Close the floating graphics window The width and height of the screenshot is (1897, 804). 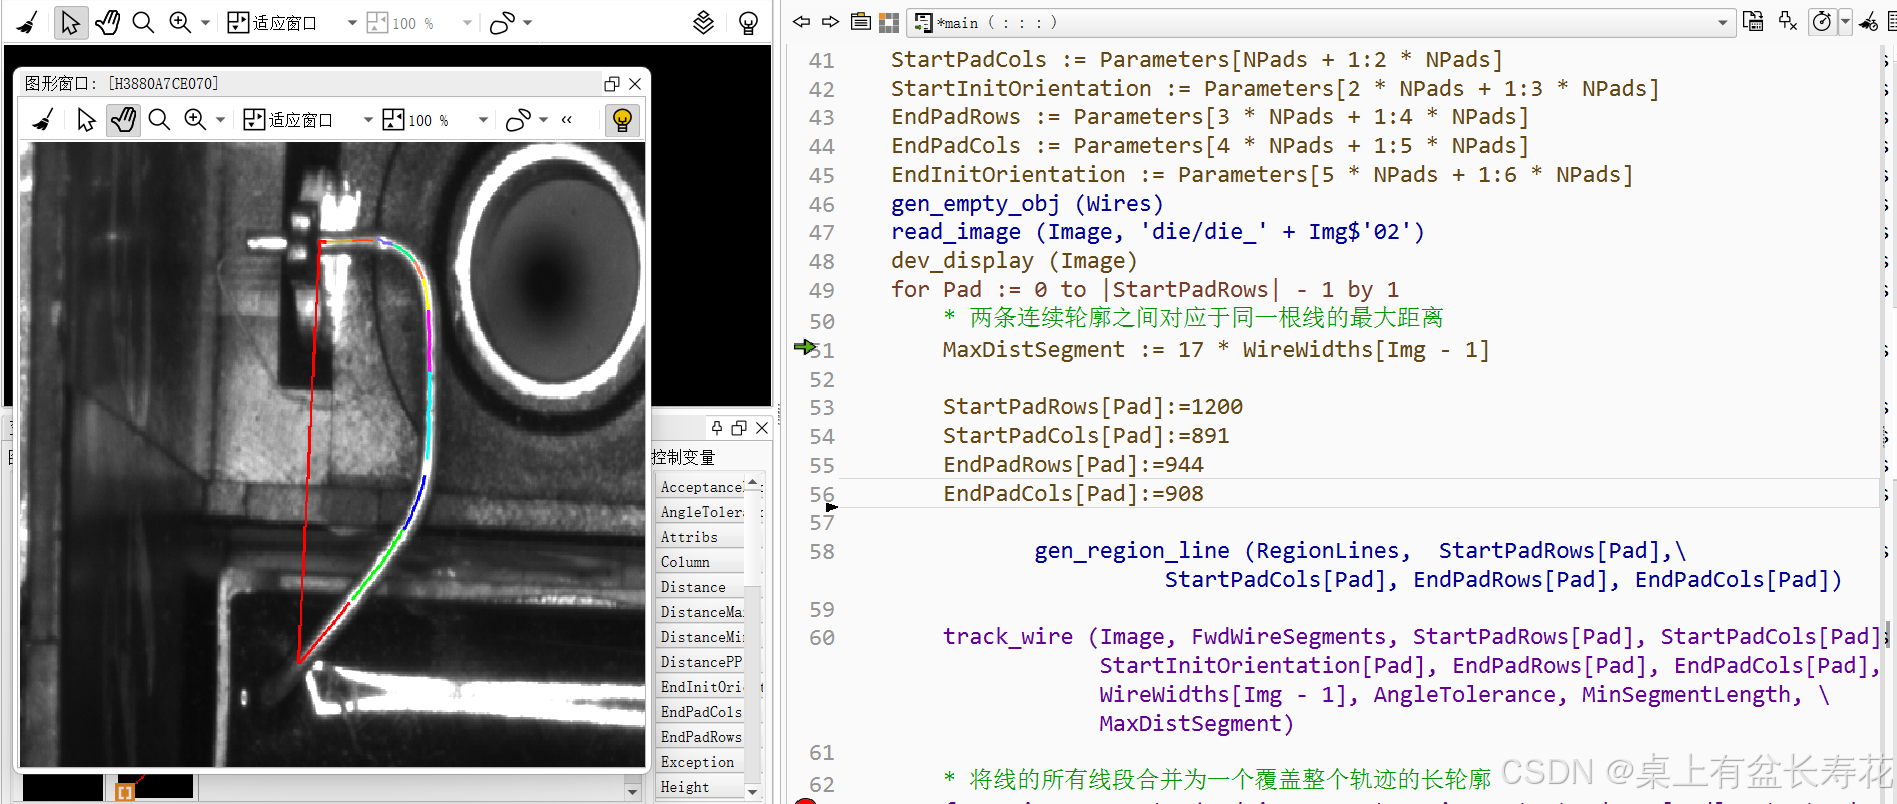tap(635, 84)
